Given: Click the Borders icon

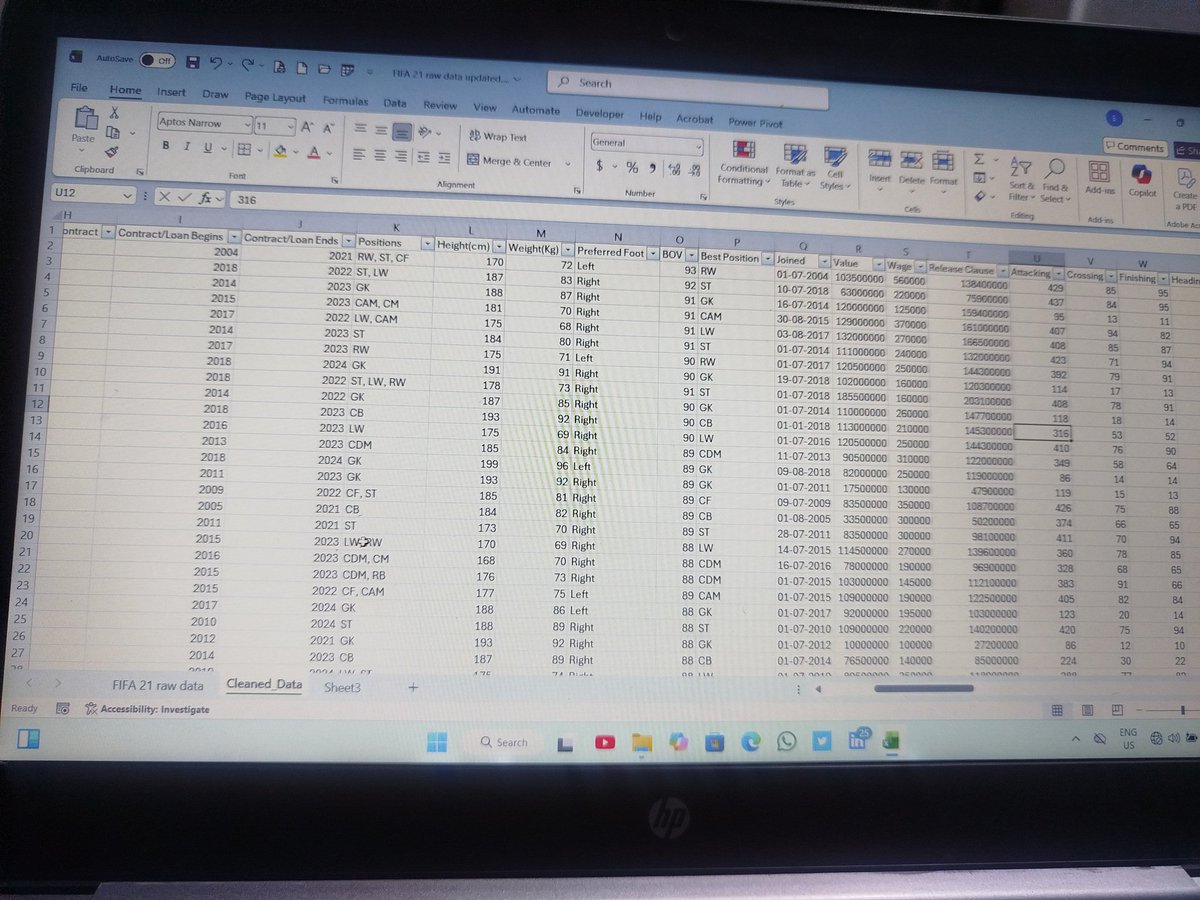Looking at the screenshot, I should tap(243, 150).
